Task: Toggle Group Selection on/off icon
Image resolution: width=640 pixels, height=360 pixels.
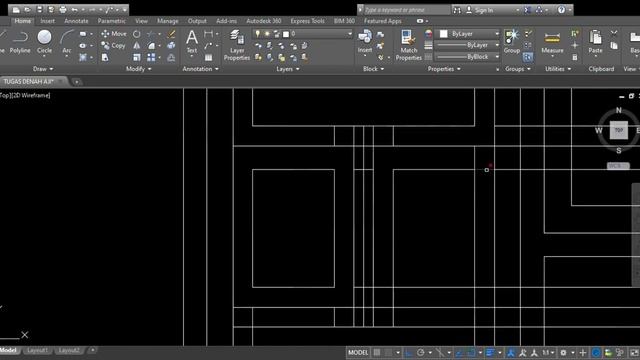Action: coord(528,57)
